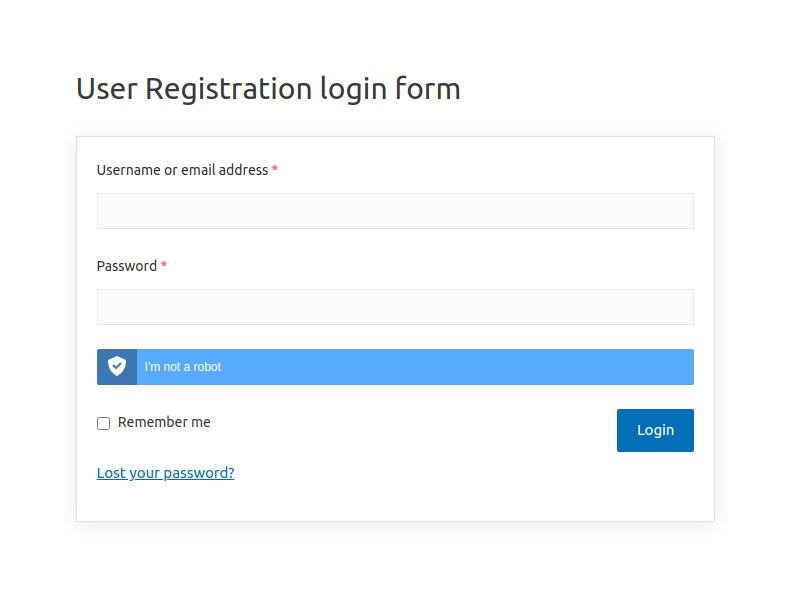The width and height of the screenshot is (788, 596).
Task: Tick the Remember me checkbox
Action: pyautogui.click(x=103, y=423)
